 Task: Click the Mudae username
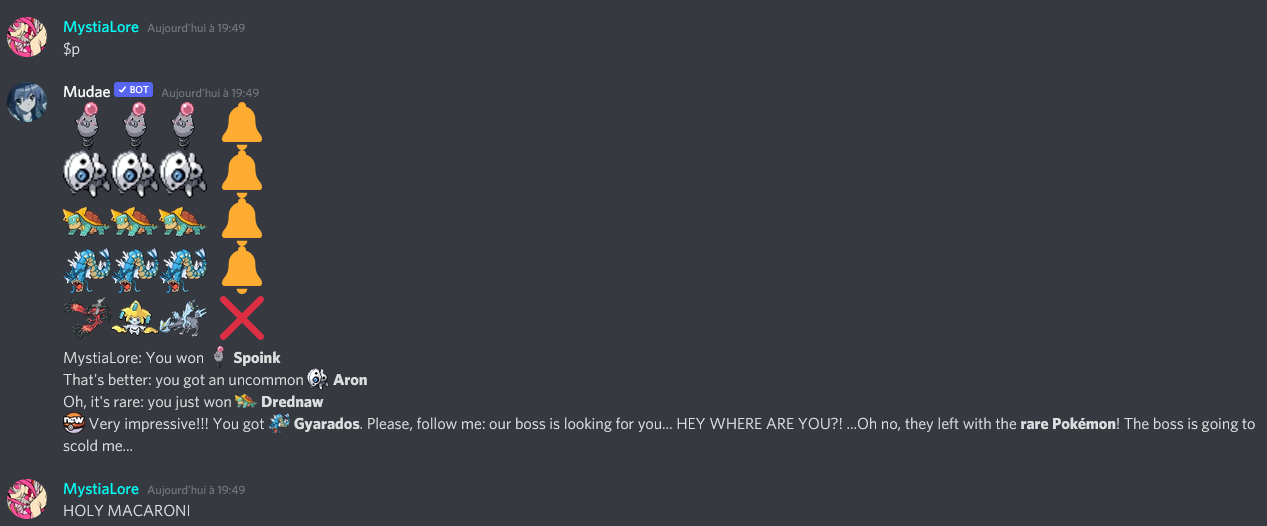click(x=86, y=91)
